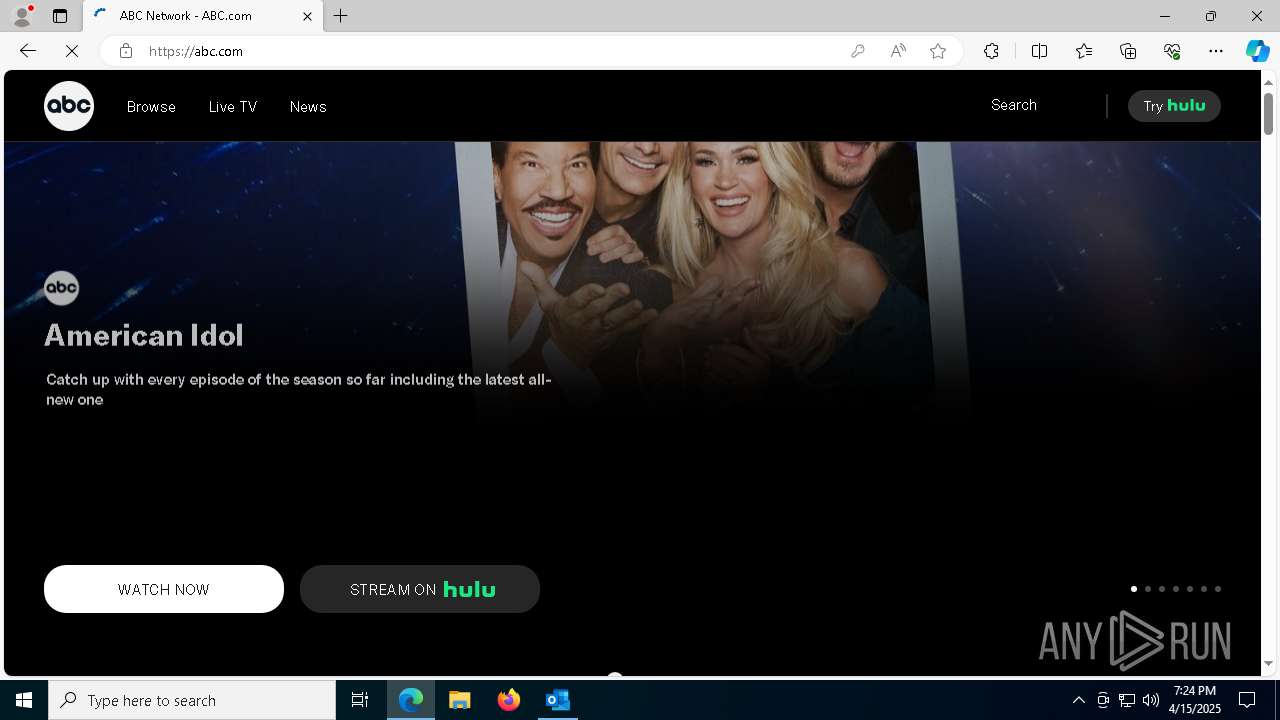Open Copilot sidebar

1258,51
